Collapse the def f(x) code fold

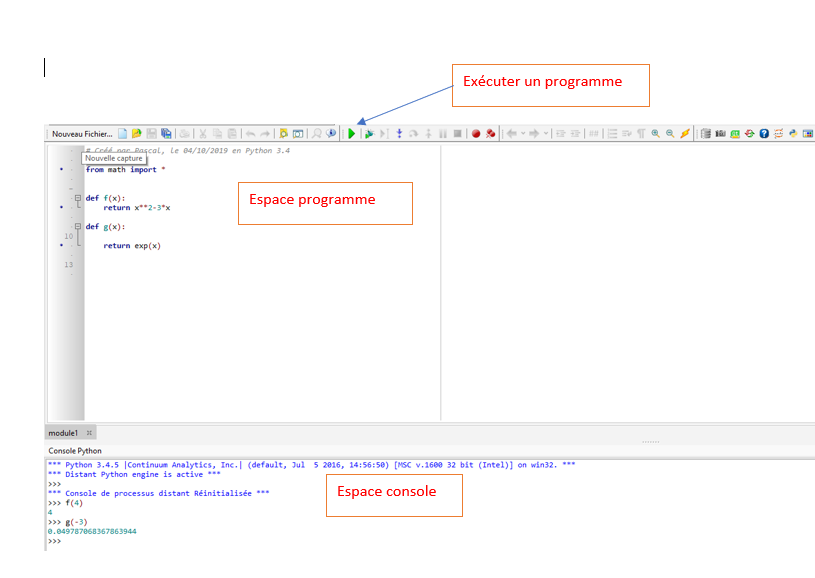[78, 198]
